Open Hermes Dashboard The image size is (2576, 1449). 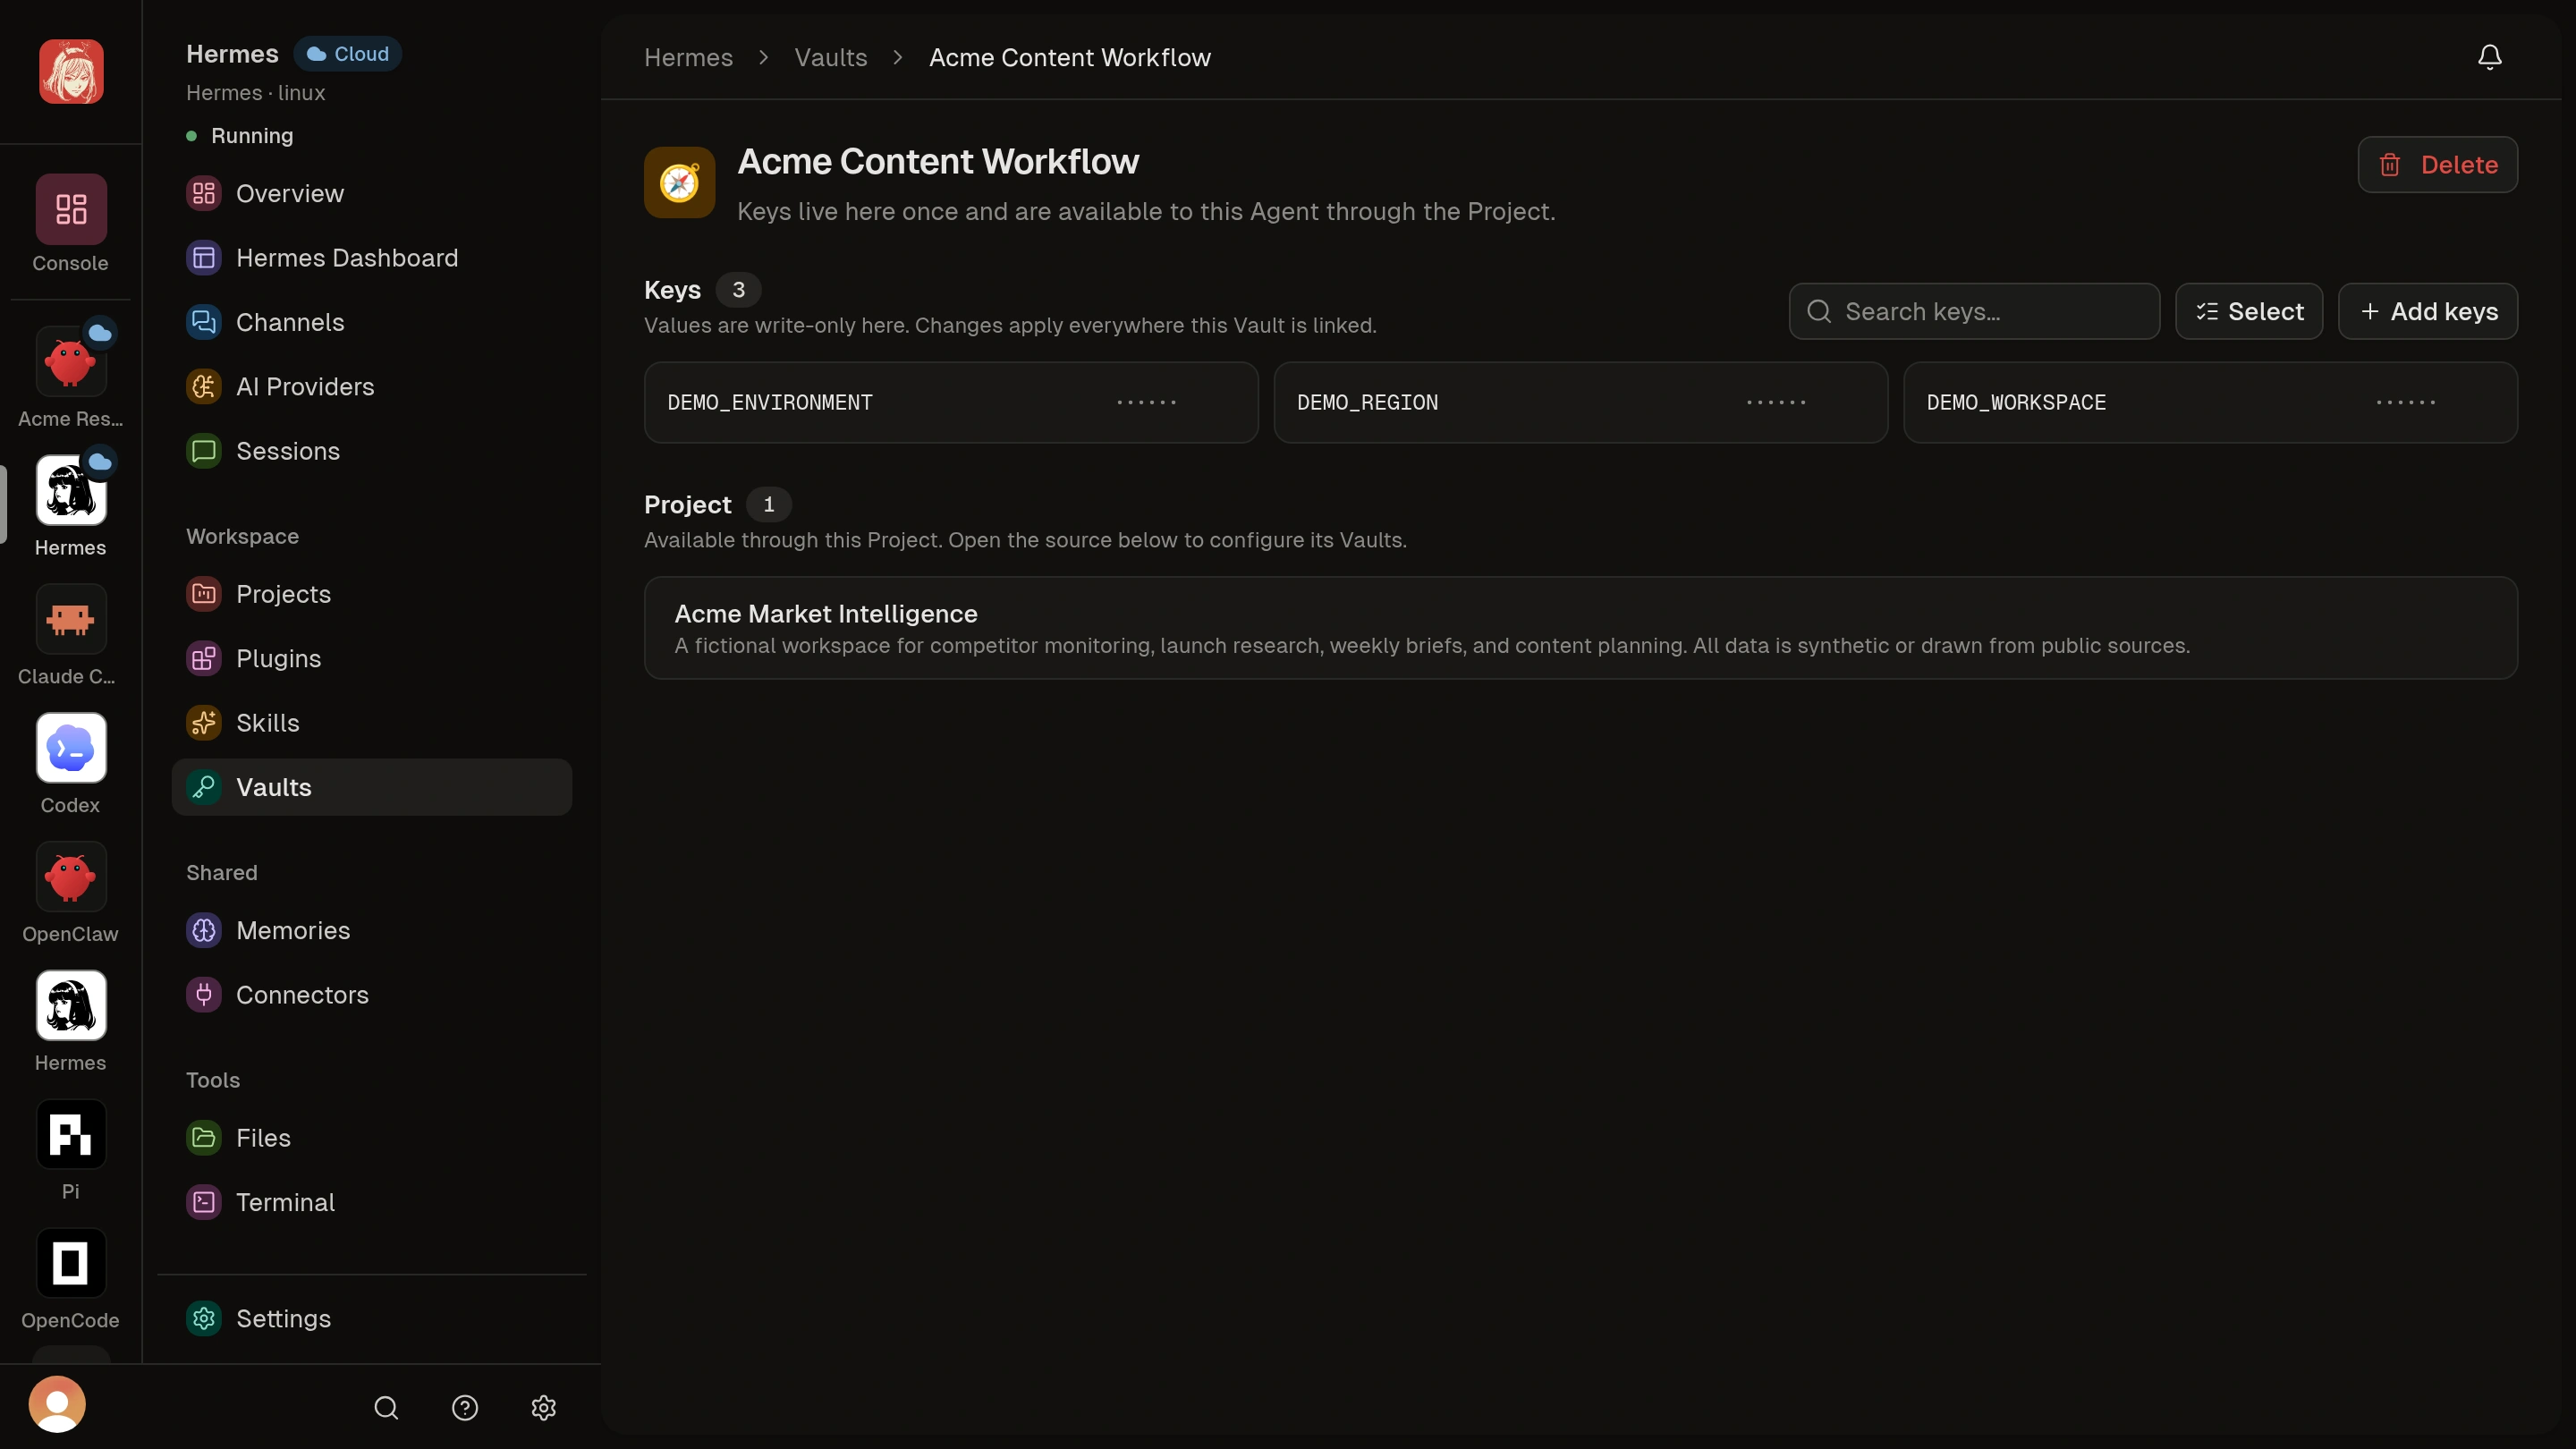click(372, 258)
